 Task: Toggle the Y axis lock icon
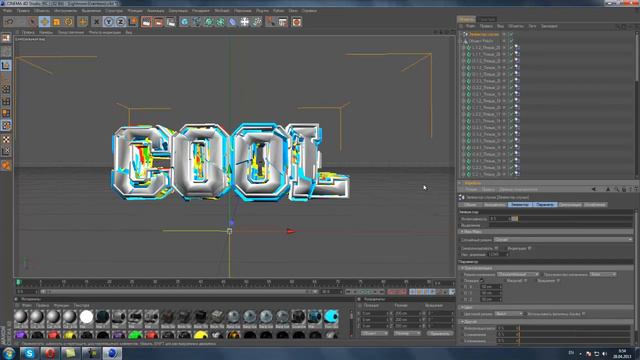pos(109,22)
